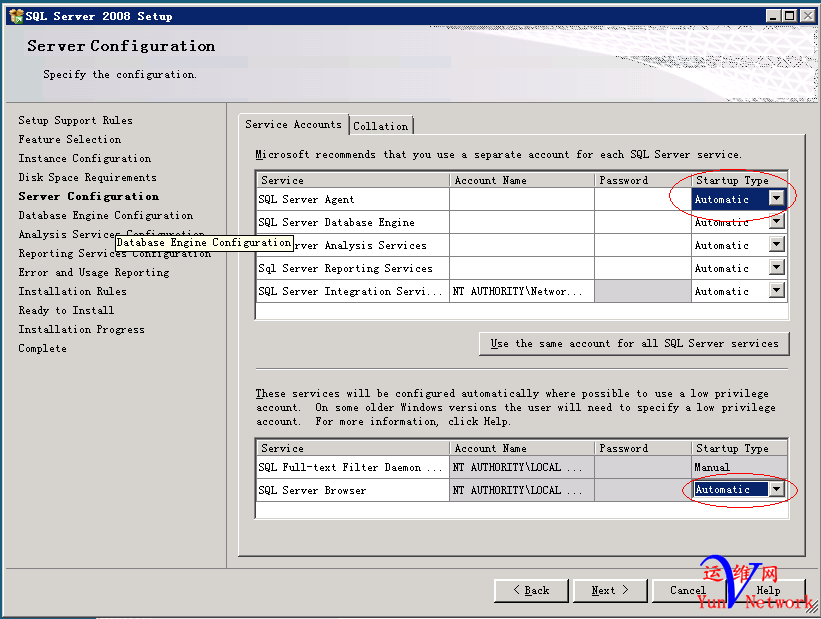The width and height of the screenshot is (821, 619).
Task: Click Disk Space Requirements step in sidebar
Action: pyautogui.click(x=87, y=177)
